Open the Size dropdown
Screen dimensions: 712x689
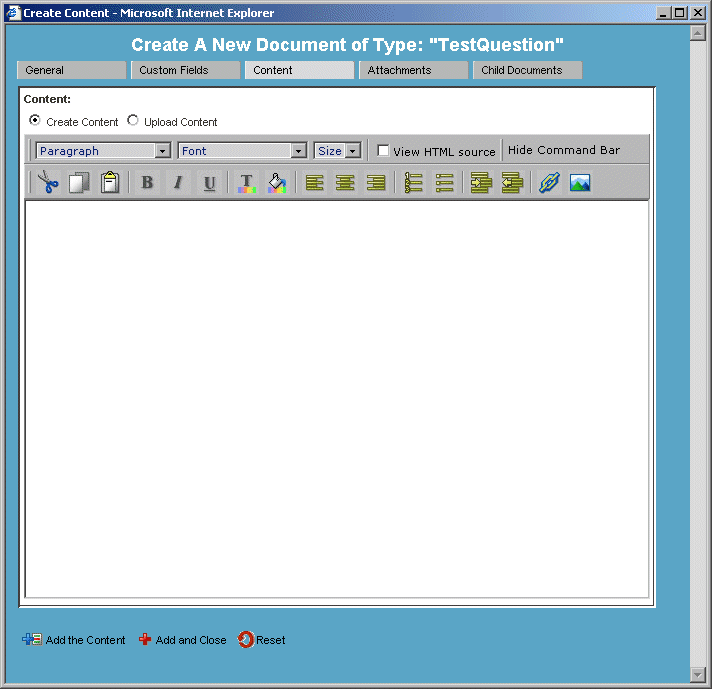[x=337, y=150]
